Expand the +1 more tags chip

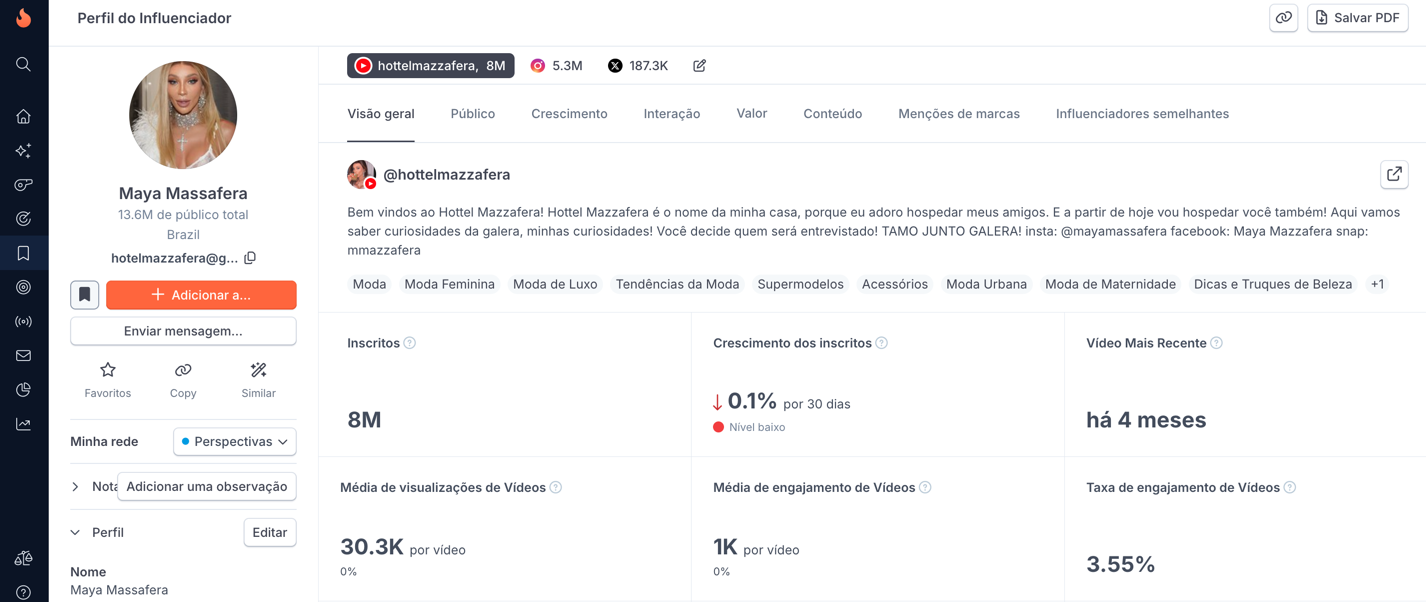(1377, 284)
